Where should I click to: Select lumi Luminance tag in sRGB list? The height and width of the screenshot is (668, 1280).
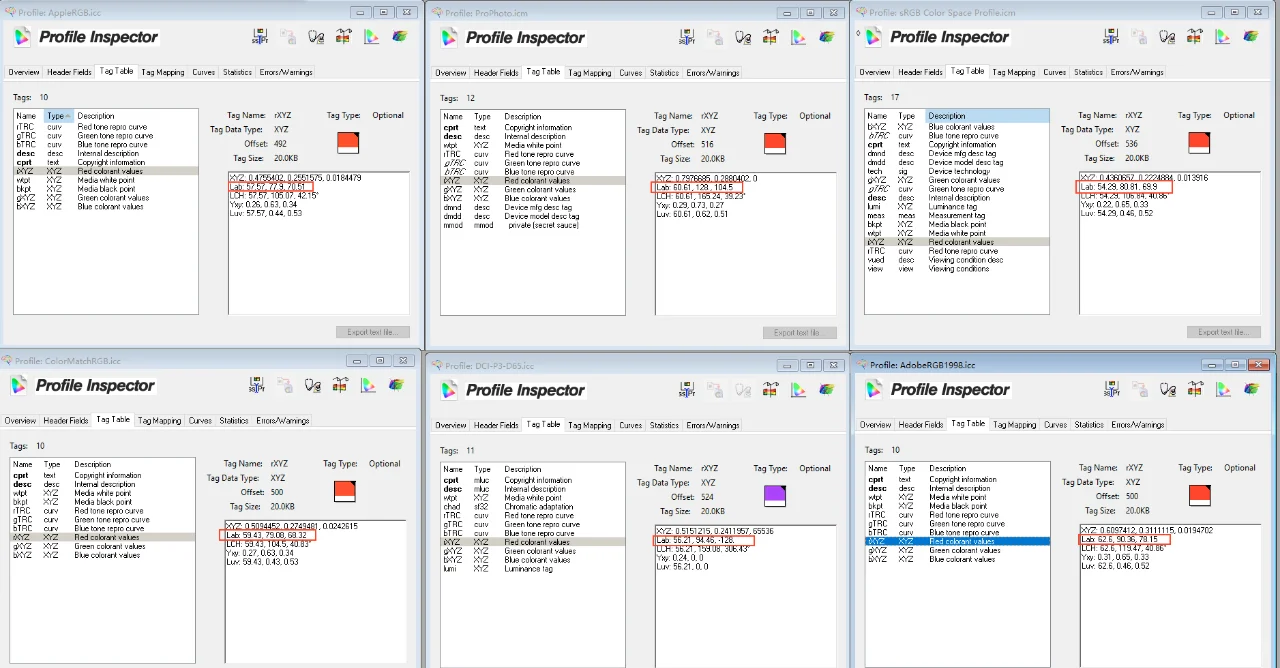pos(957,206)
